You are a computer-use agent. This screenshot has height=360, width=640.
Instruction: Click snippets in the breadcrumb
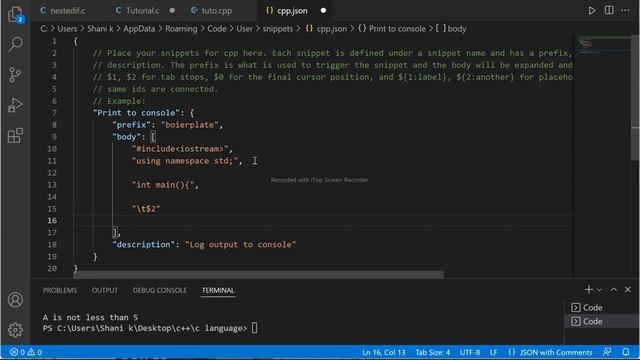[278, 29]
